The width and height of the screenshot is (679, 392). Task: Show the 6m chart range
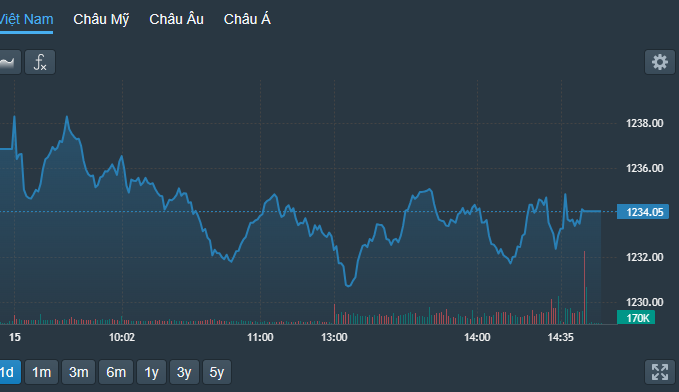point(116,372)
